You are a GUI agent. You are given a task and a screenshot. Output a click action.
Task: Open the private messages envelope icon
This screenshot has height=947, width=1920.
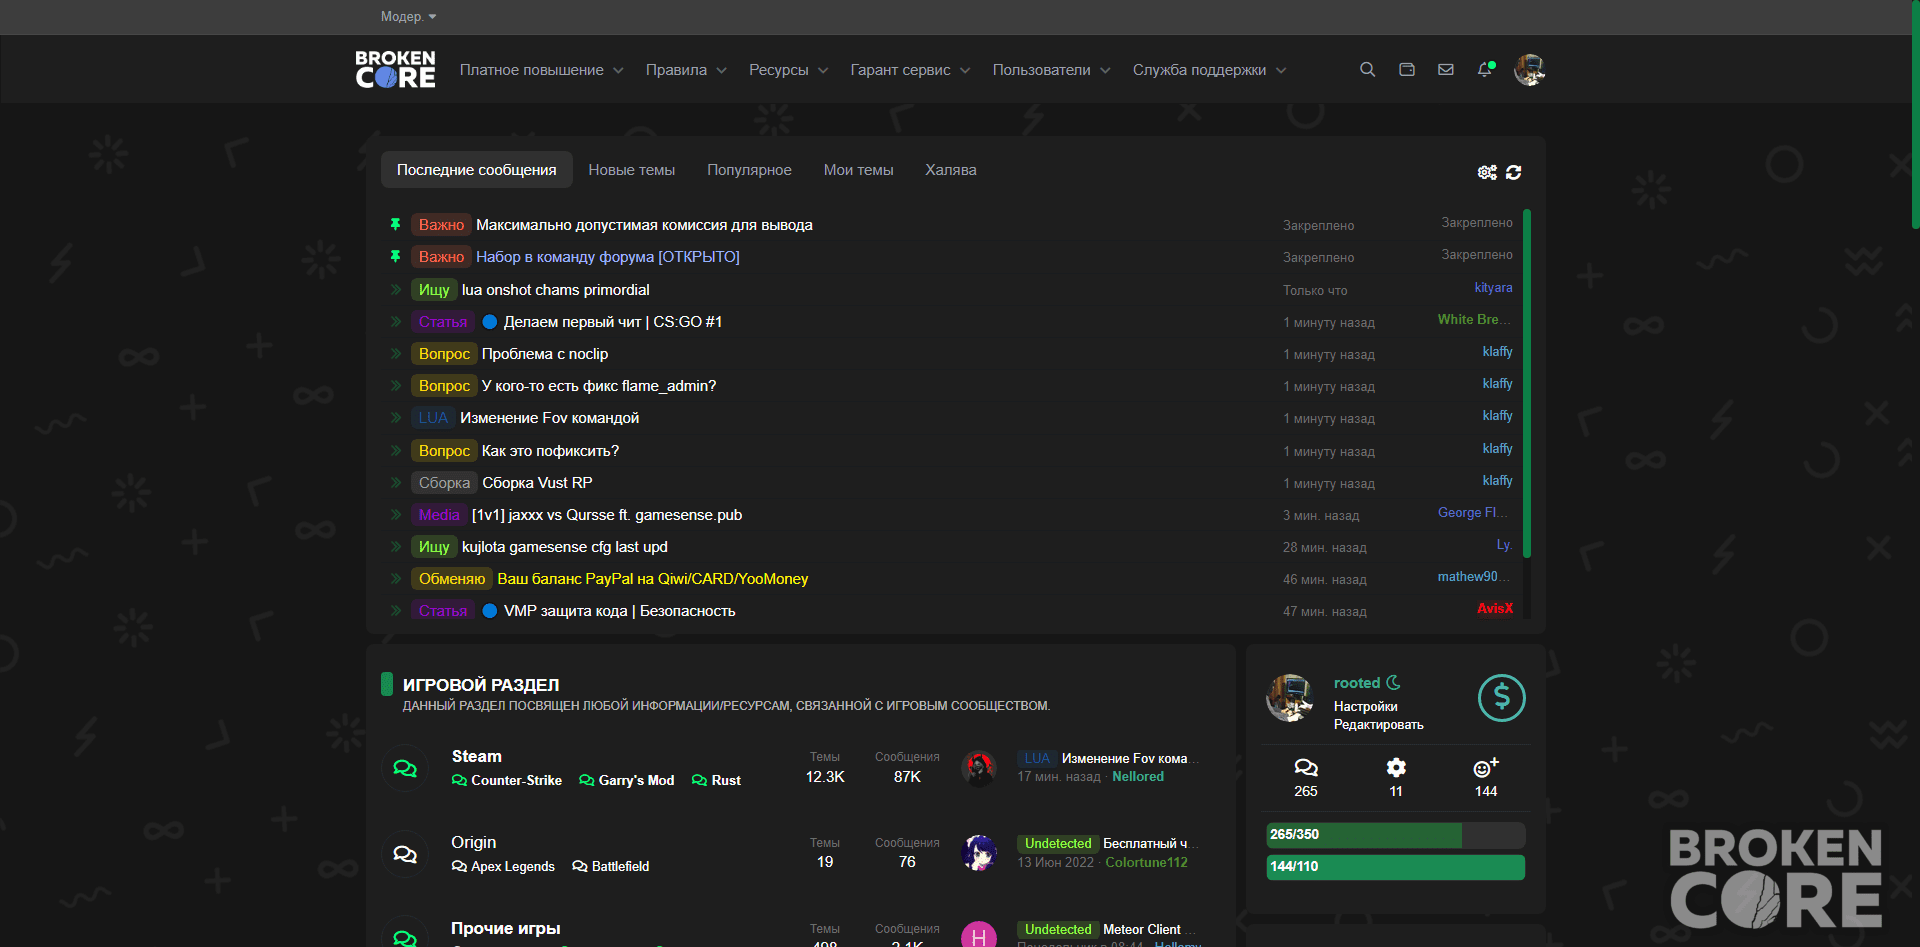1445,69
